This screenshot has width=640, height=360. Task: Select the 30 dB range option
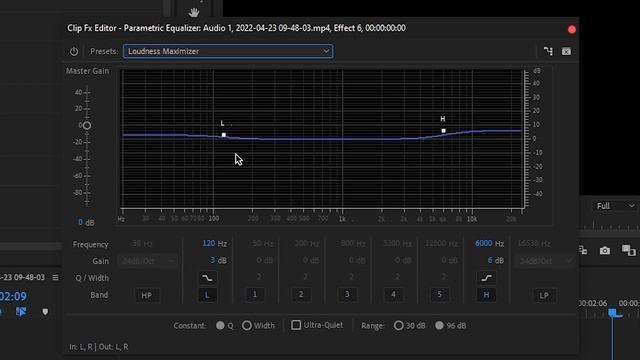point(398,325)
